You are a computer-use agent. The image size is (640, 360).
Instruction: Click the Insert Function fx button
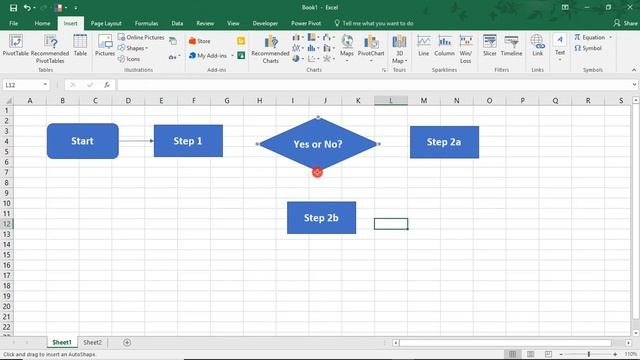pos(107,85)
